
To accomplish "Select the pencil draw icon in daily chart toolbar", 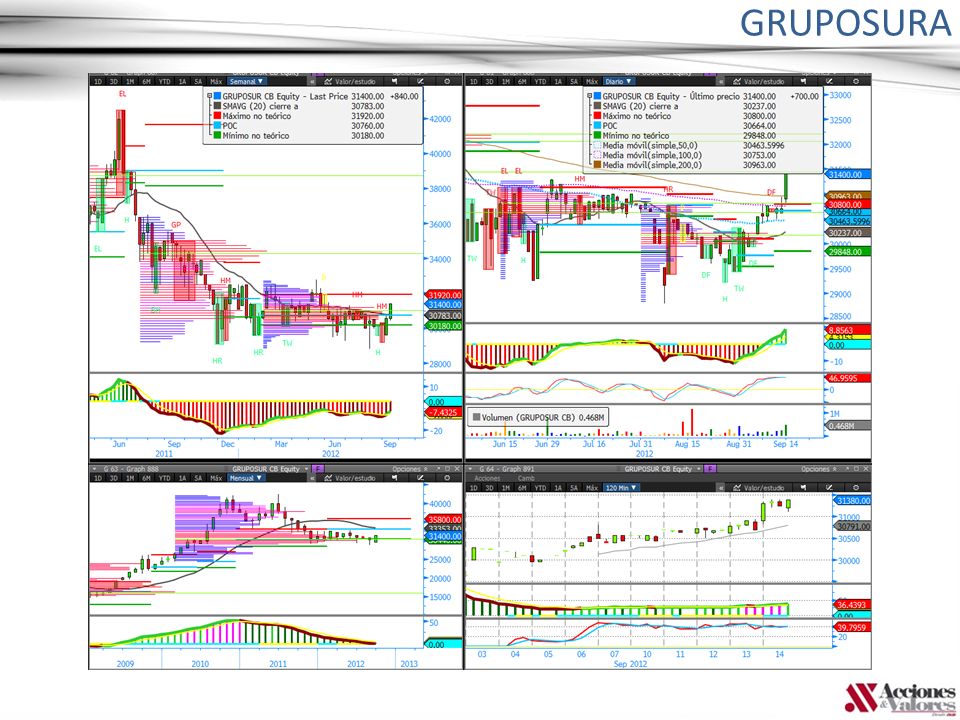I will [x=830, y=81].
